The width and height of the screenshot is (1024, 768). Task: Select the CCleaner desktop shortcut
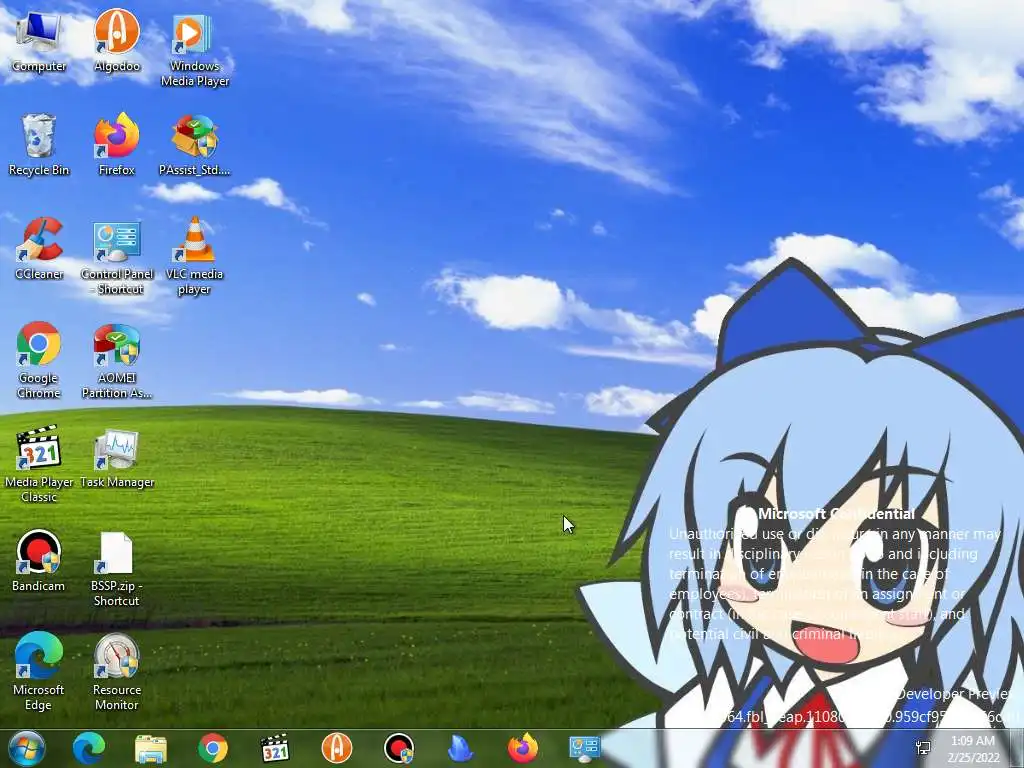[39, 249]
